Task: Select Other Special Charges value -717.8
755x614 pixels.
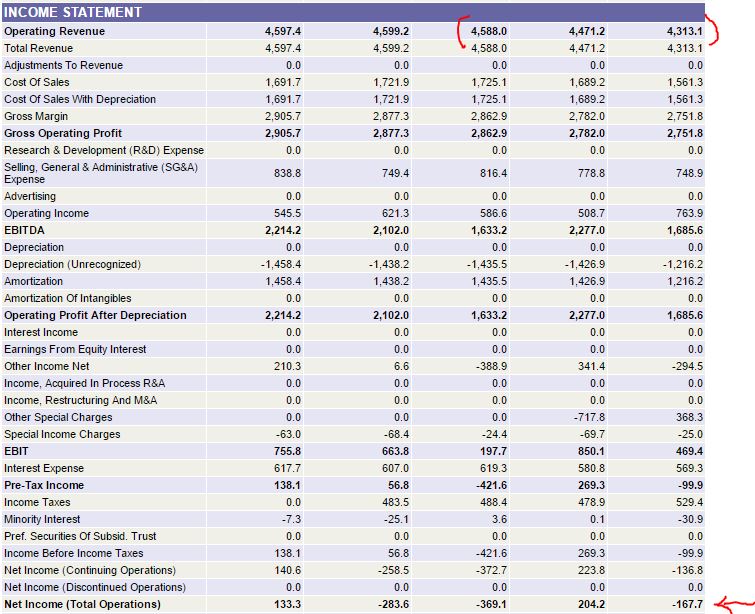Action: (589, 418)
